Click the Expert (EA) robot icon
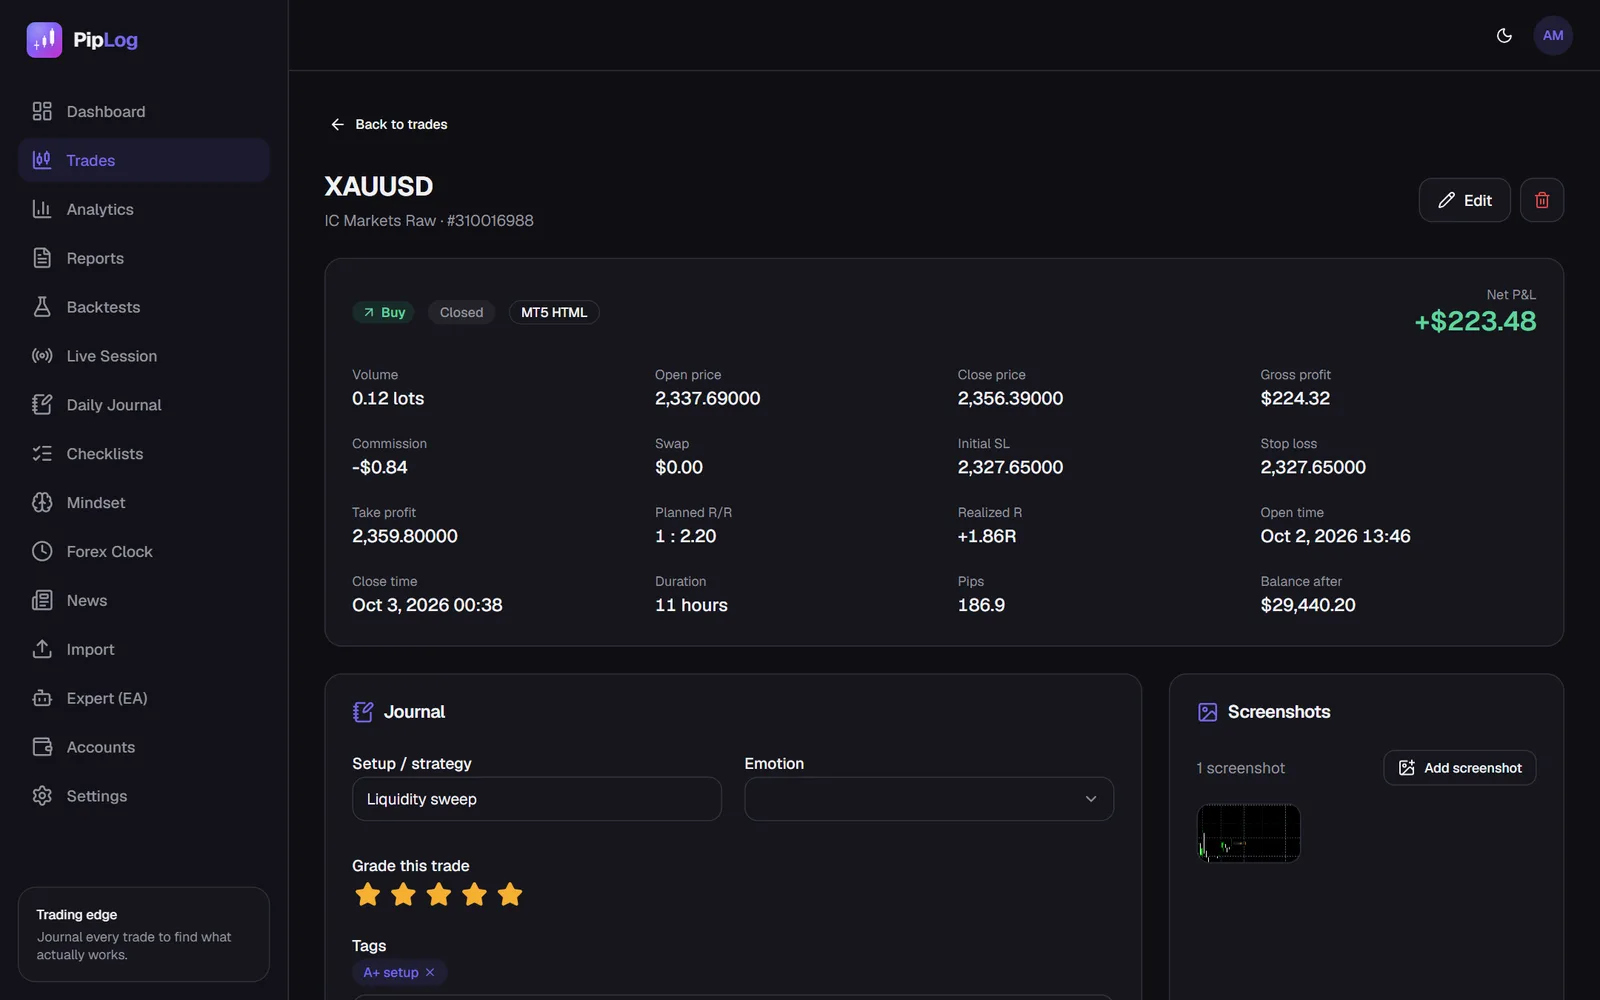This screenshot has width=1600, height=1000. click(x=42, y=698)
